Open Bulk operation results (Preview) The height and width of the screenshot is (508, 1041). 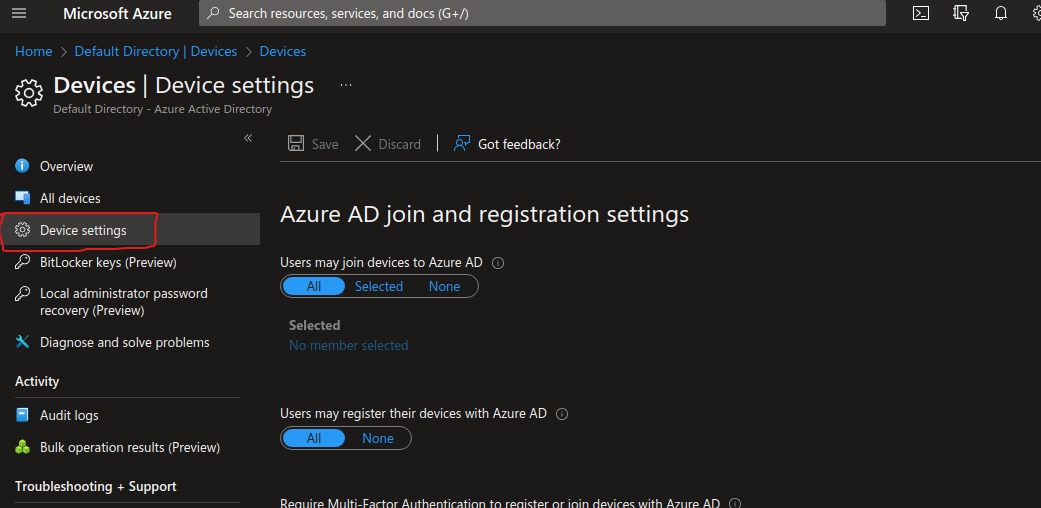point(130,447)
